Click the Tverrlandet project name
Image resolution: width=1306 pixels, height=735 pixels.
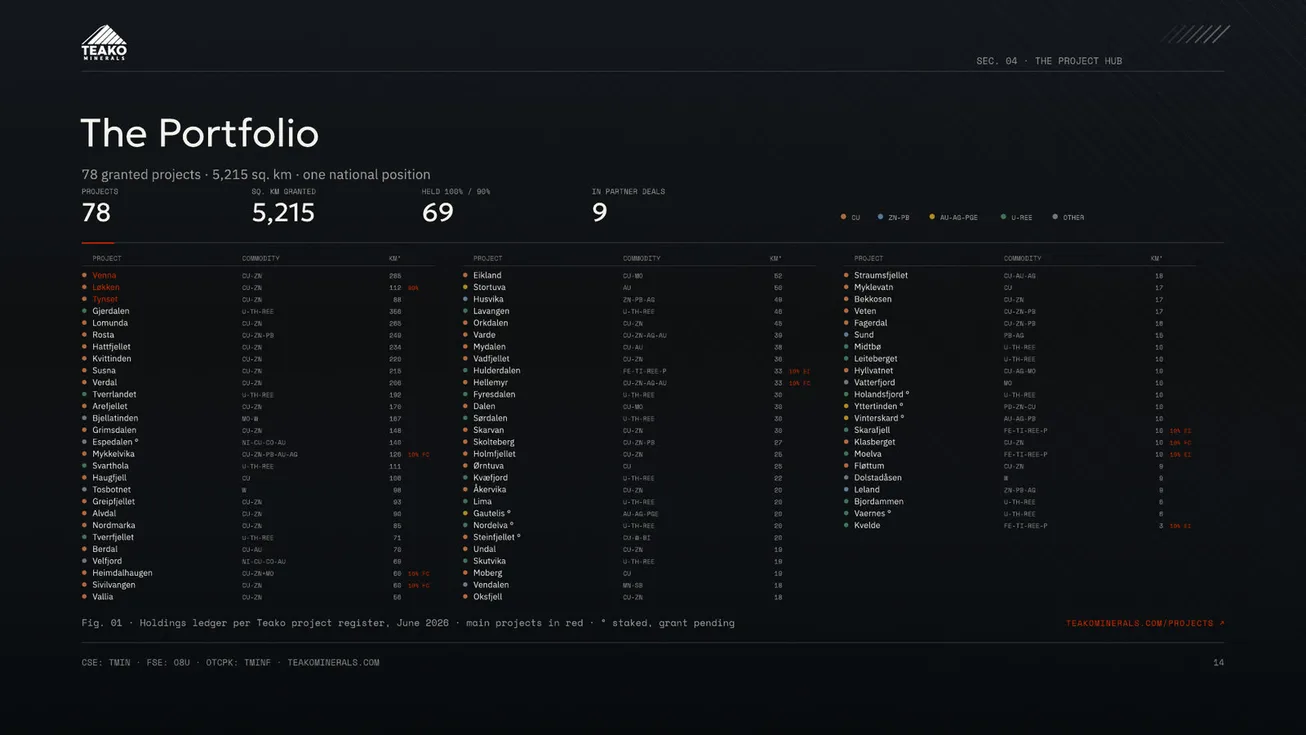point(114,395)
